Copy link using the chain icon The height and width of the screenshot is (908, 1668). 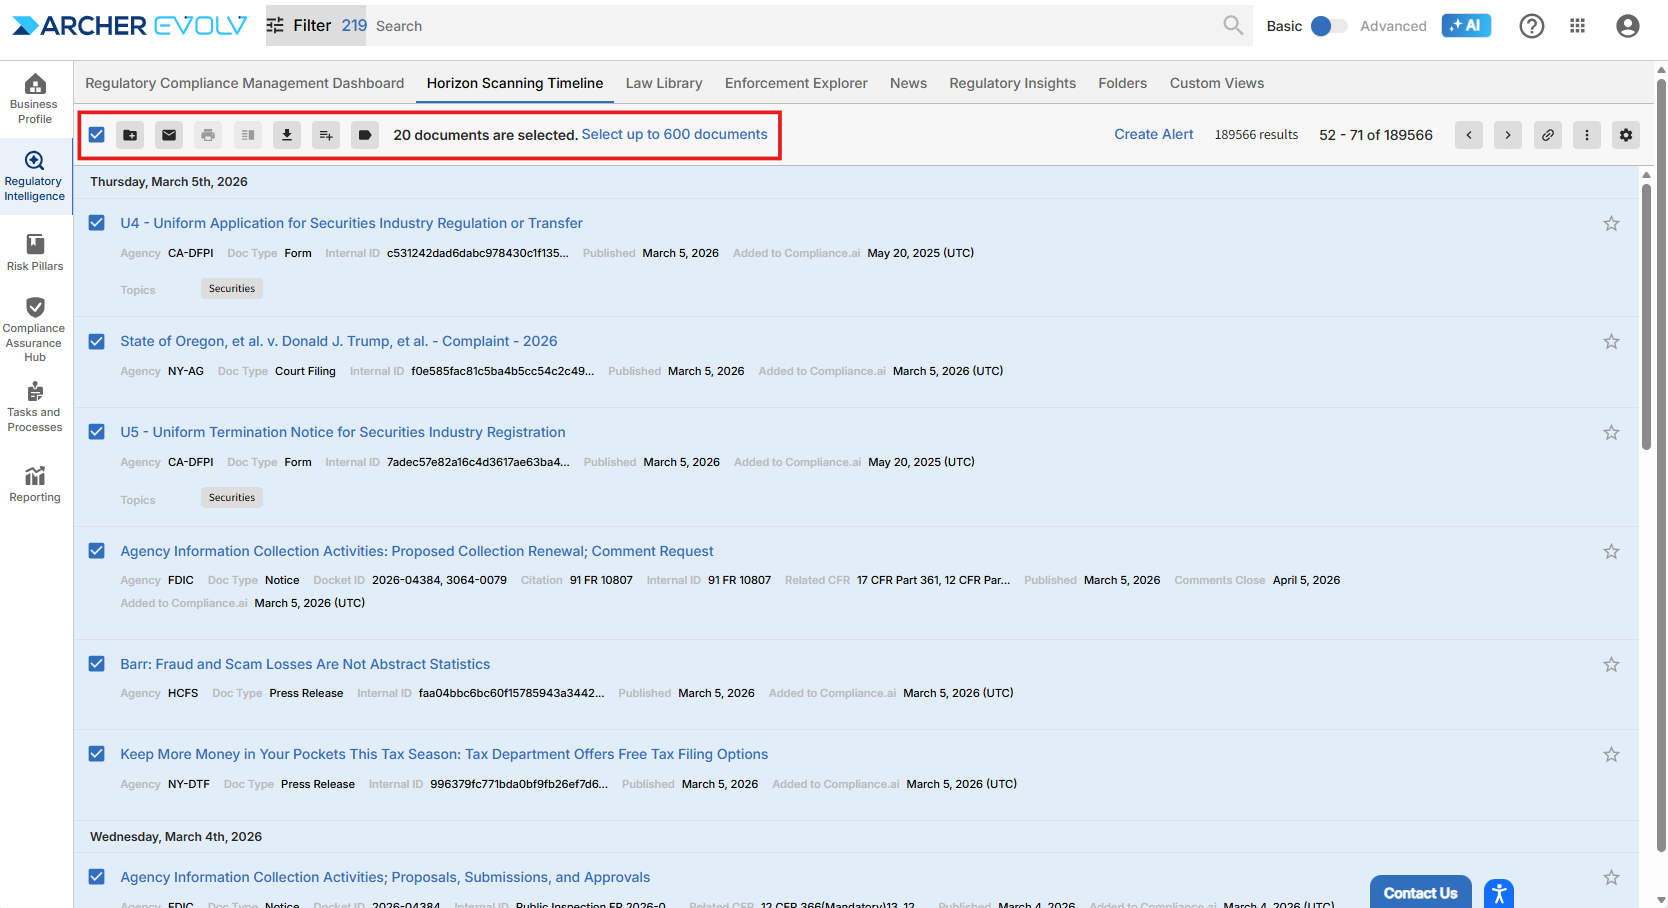click(1547, 135)
